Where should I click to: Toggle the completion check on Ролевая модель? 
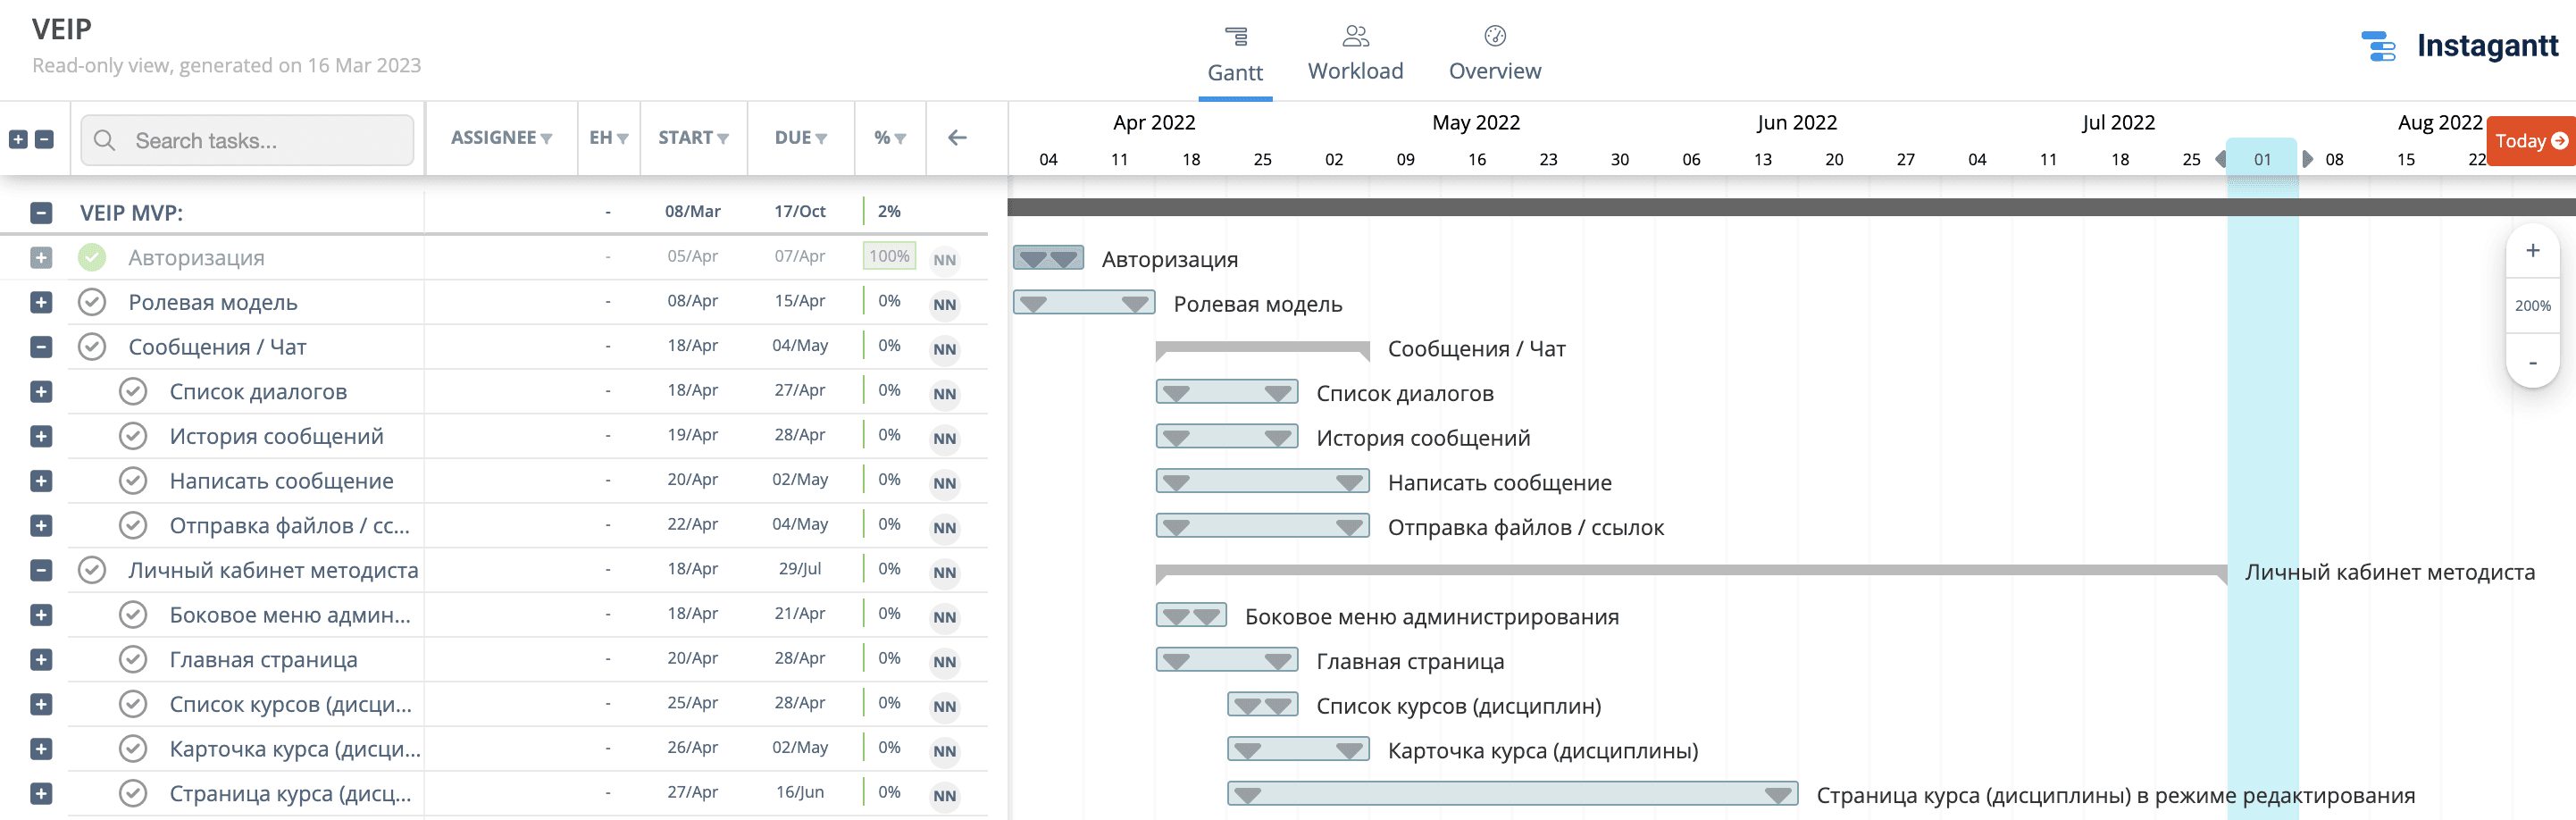(93, 302)
